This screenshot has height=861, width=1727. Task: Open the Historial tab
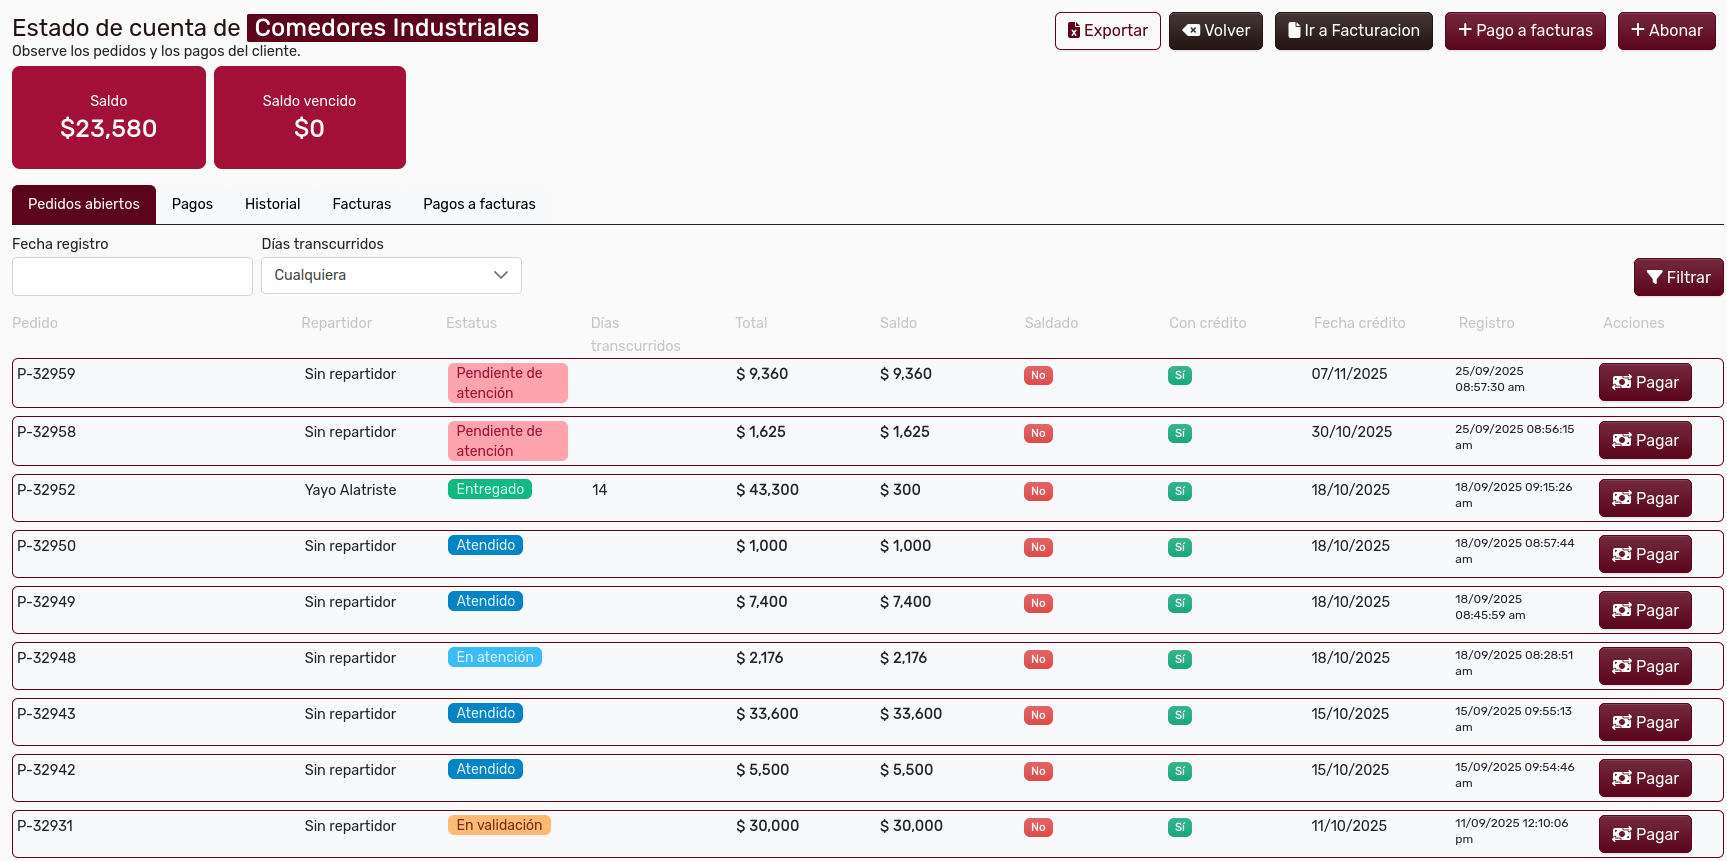[272, 204]
